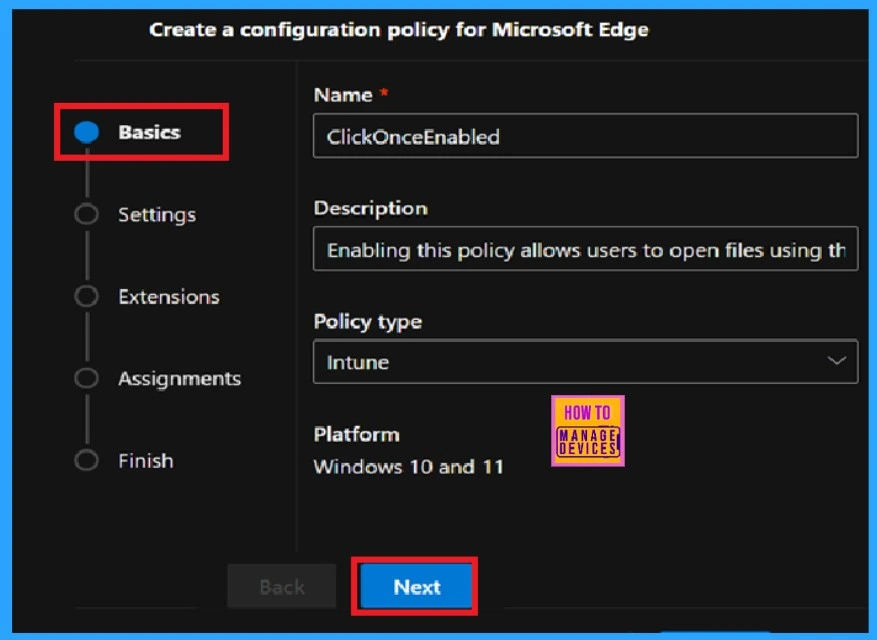This screenshot has width=877, height=640.
Task: Click the greyed-out Back button
Action: (x=282, y=586)
